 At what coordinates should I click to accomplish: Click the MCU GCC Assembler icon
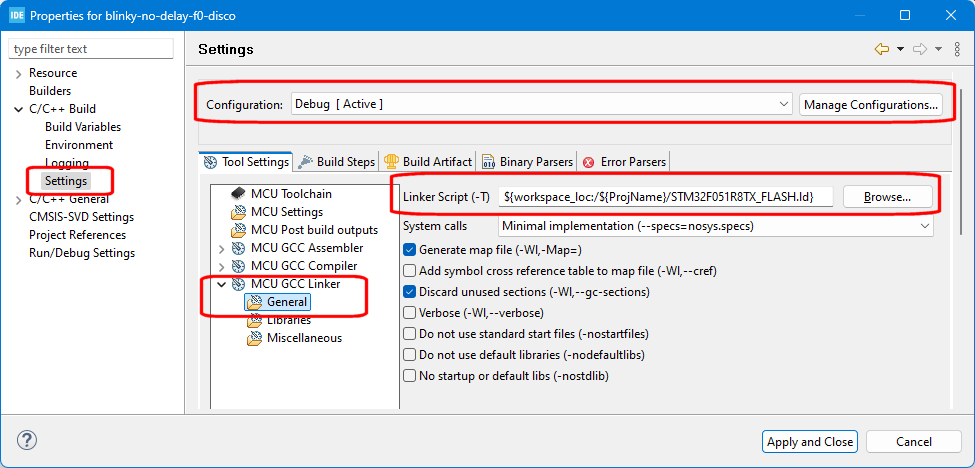click(x=238, y=248)
